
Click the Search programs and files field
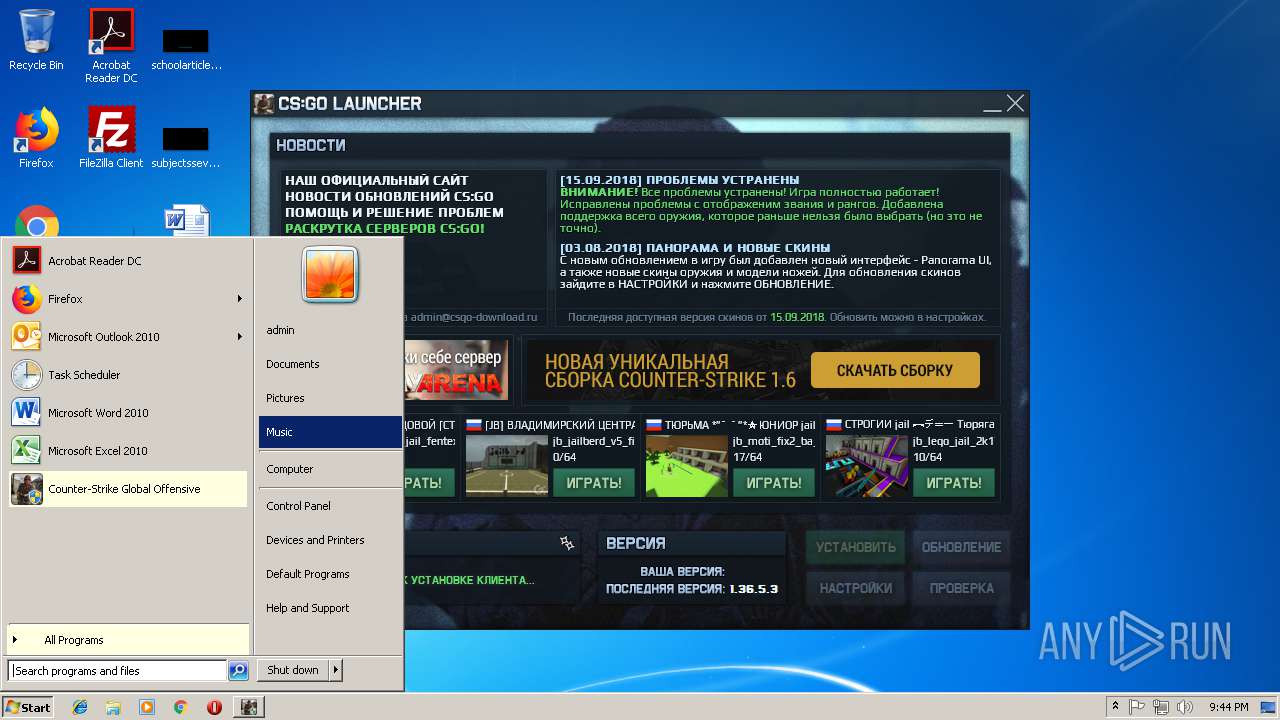[117, 671]
